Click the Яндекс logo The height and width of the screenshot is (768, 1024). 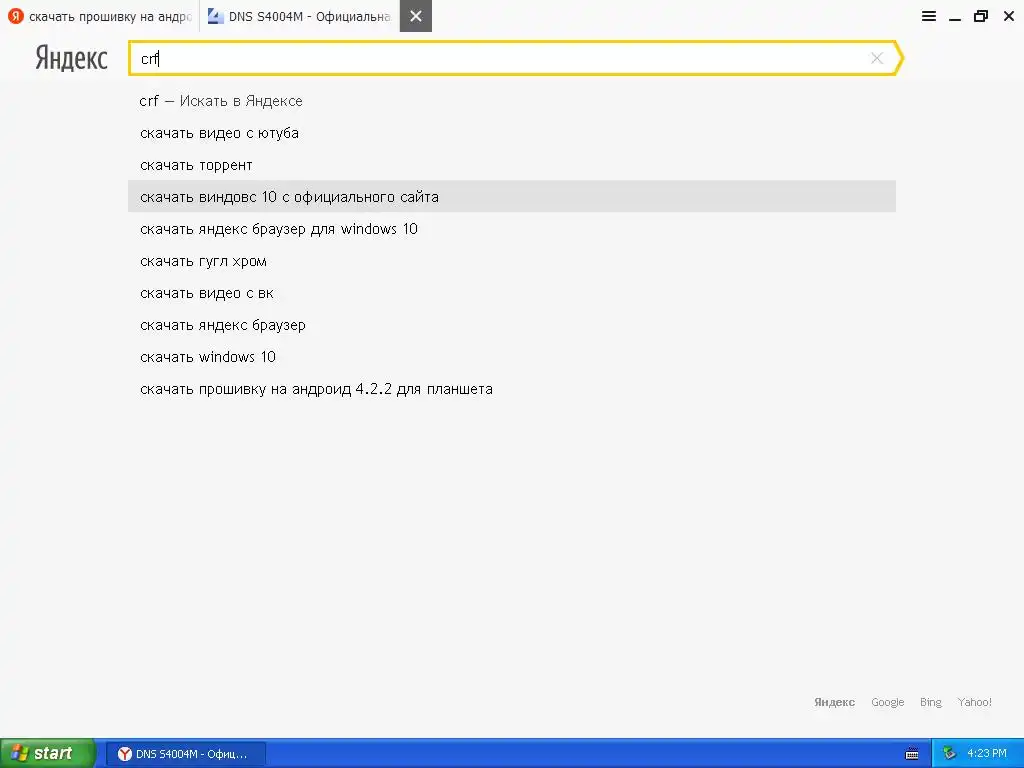[x=71, y=58]
